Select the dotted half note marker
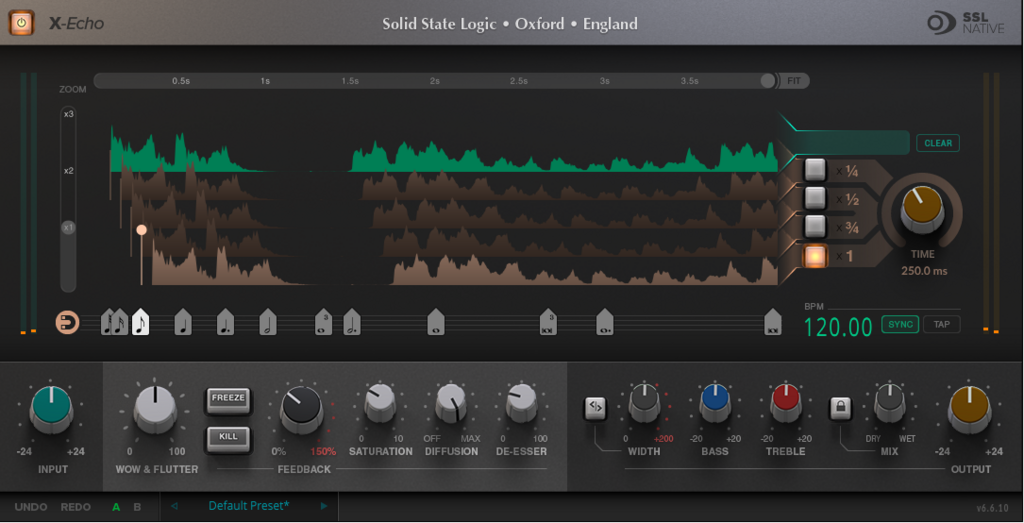The height and width of the screenshot is (523, 1024). [x=352, y=322]
